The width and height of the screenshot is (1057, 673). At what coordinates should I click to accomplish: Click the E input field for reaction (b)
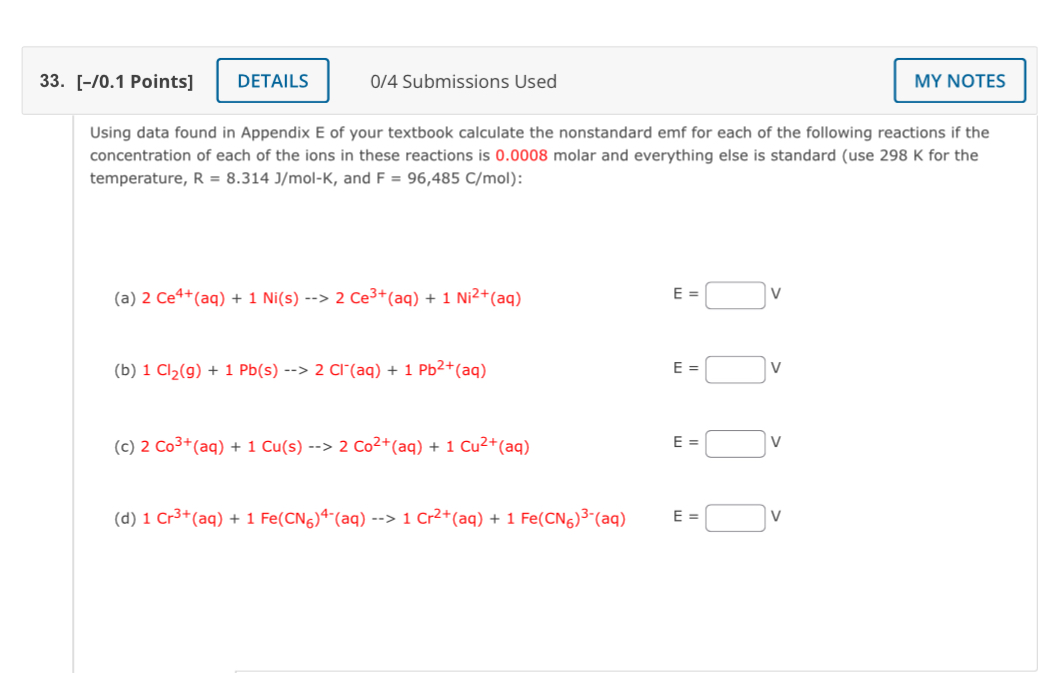point(735,369)
